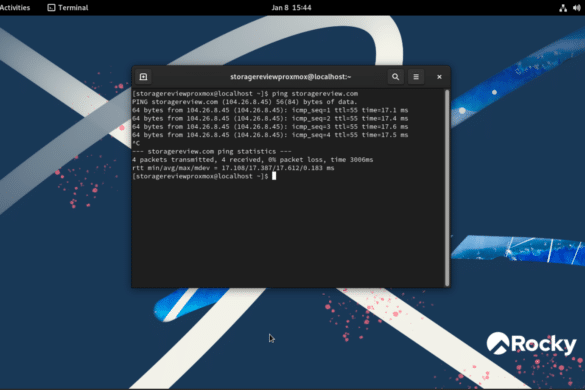Click the 'PING storagereview.com (104.26.8.45)' line

point(244,102)
